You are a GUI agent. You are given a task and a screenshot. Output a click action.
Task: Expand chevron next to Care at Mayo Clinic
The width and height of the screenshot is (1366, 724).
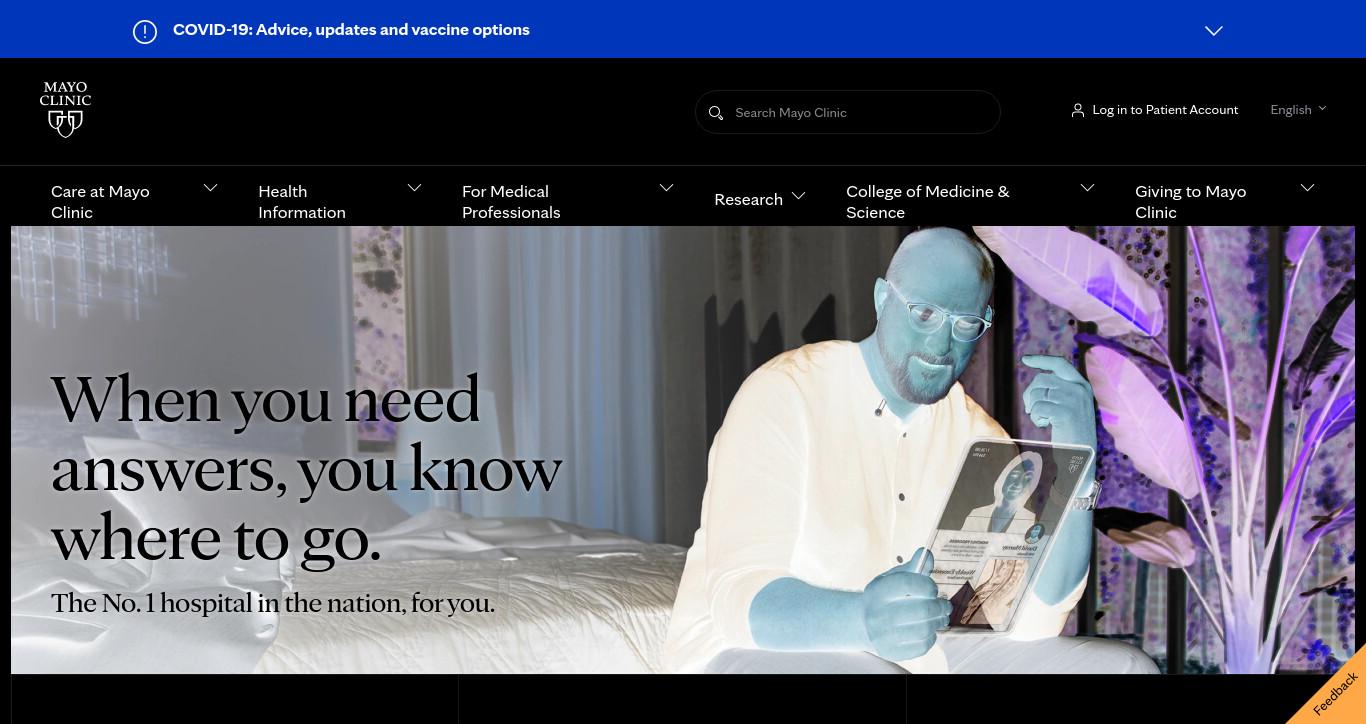[x=210, y=188]
